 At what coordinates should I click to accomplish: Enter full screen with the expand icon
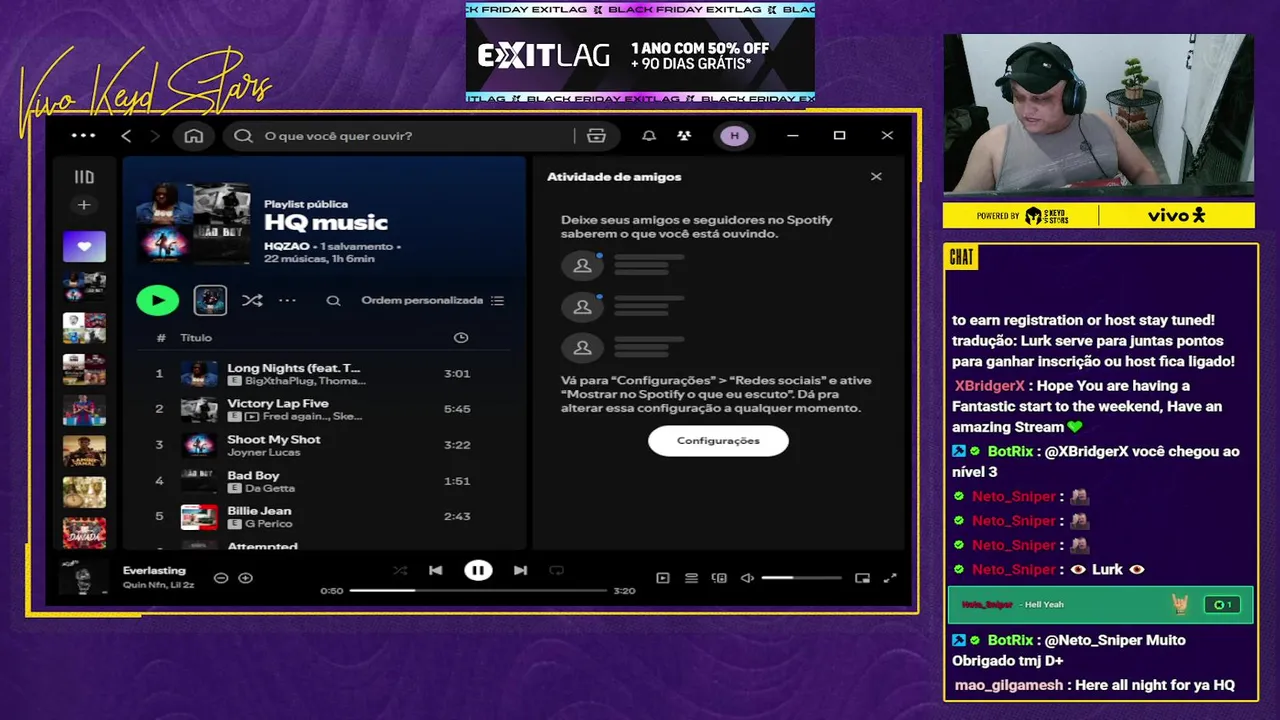890,578
